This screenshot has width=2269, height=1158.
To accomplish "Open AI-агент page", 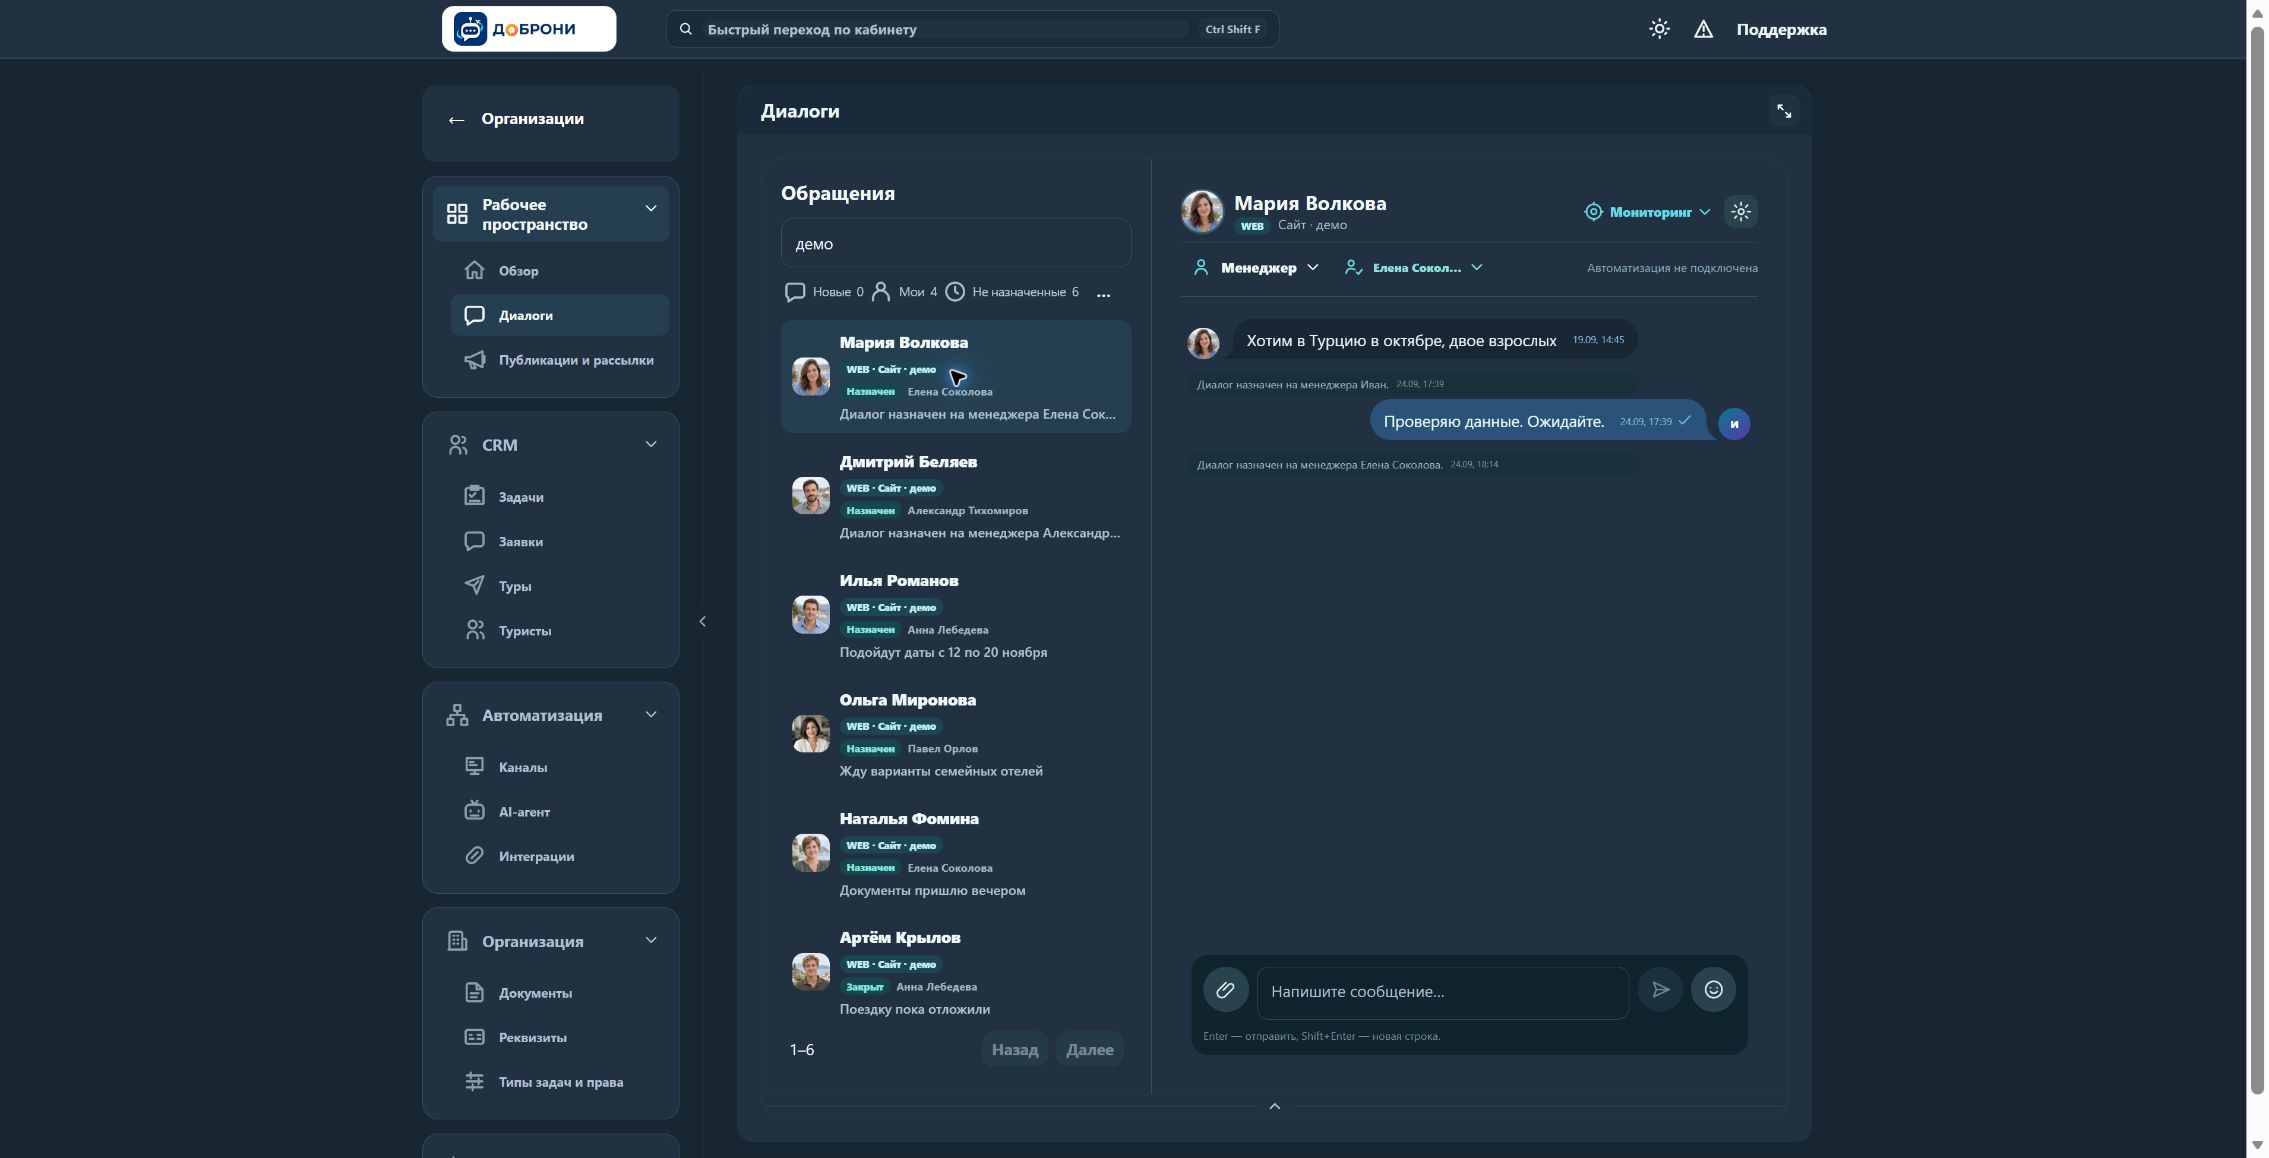I will pyautogui.click(x=560, y=812).
